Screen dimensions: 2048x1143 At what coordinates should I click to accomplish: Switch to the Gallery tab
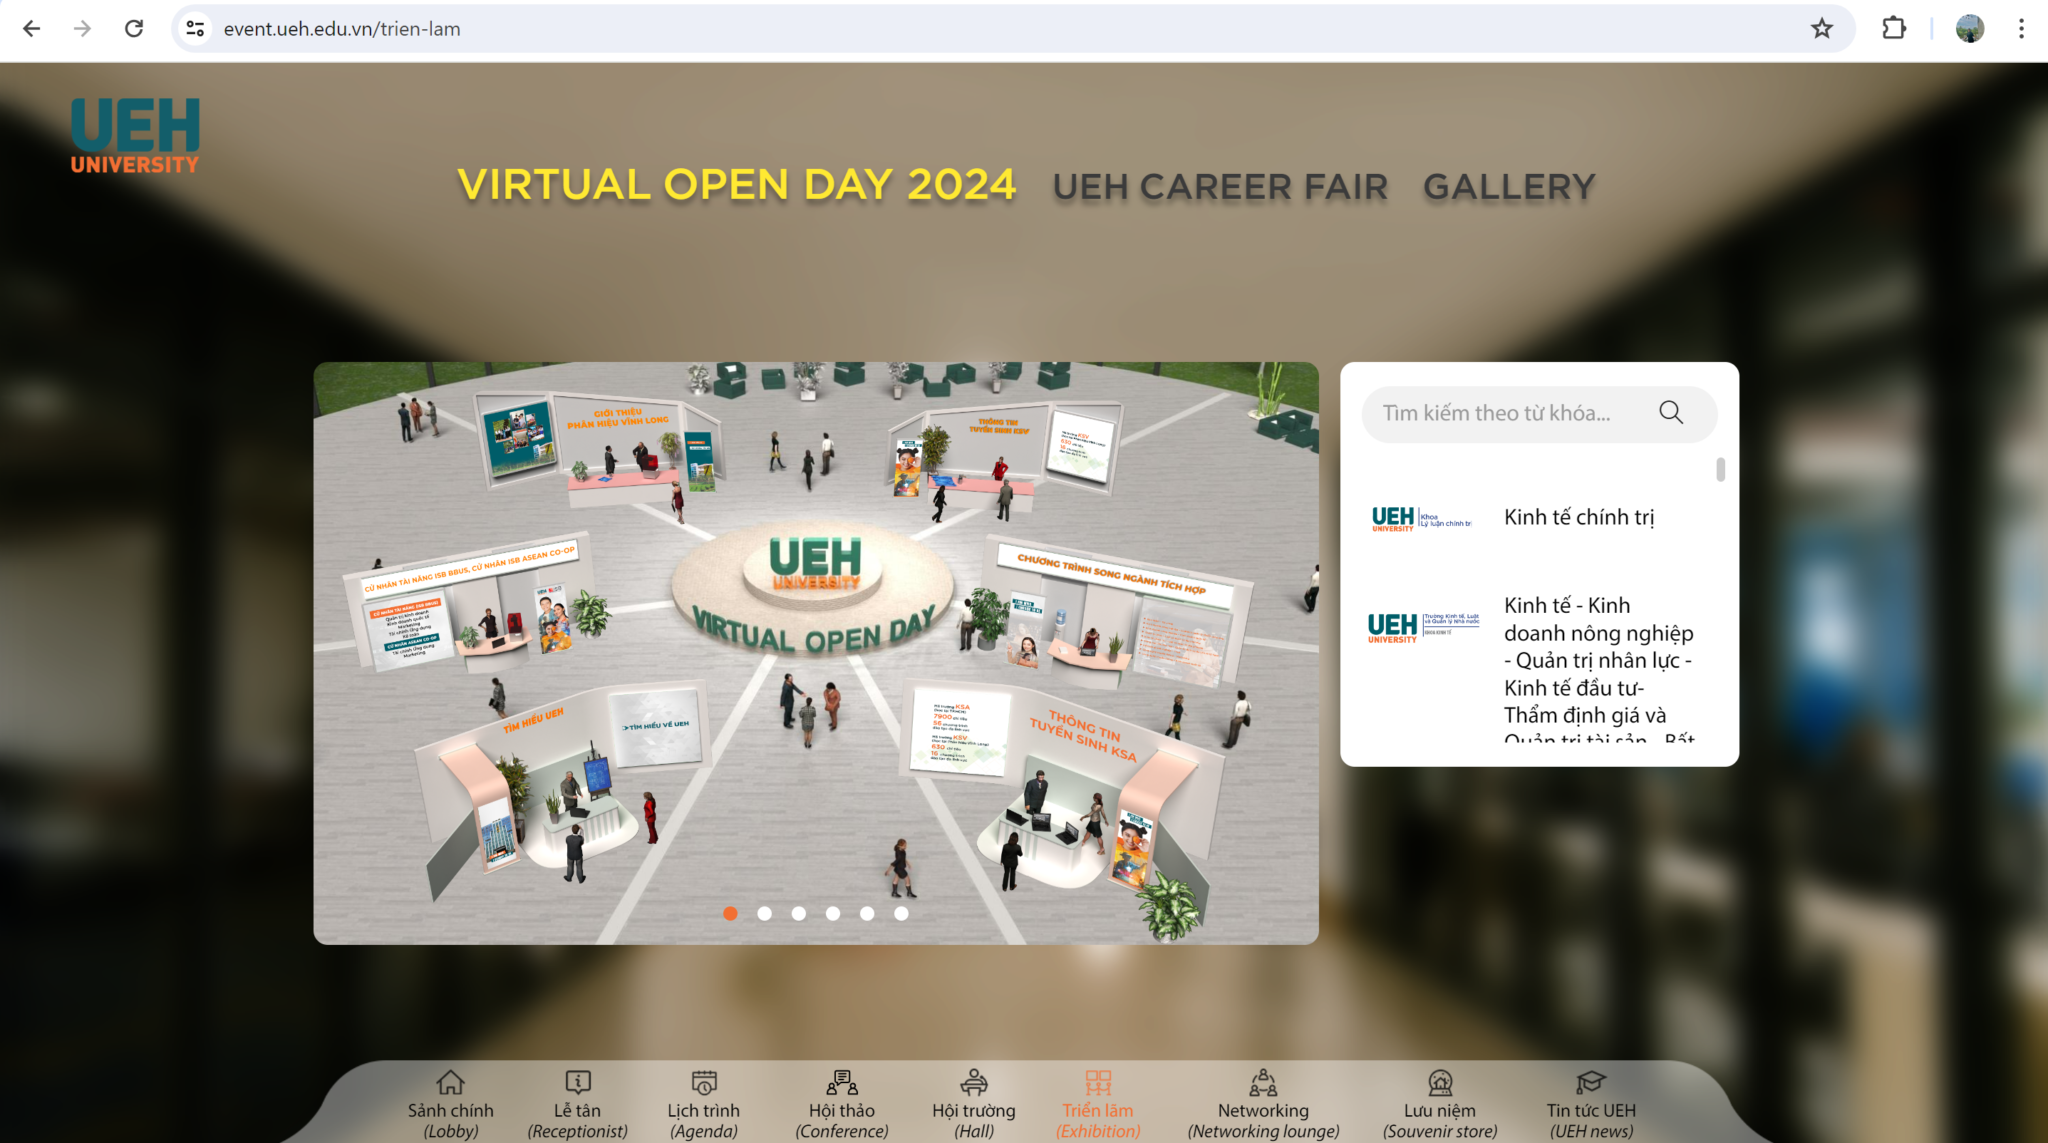[1509, 187]
